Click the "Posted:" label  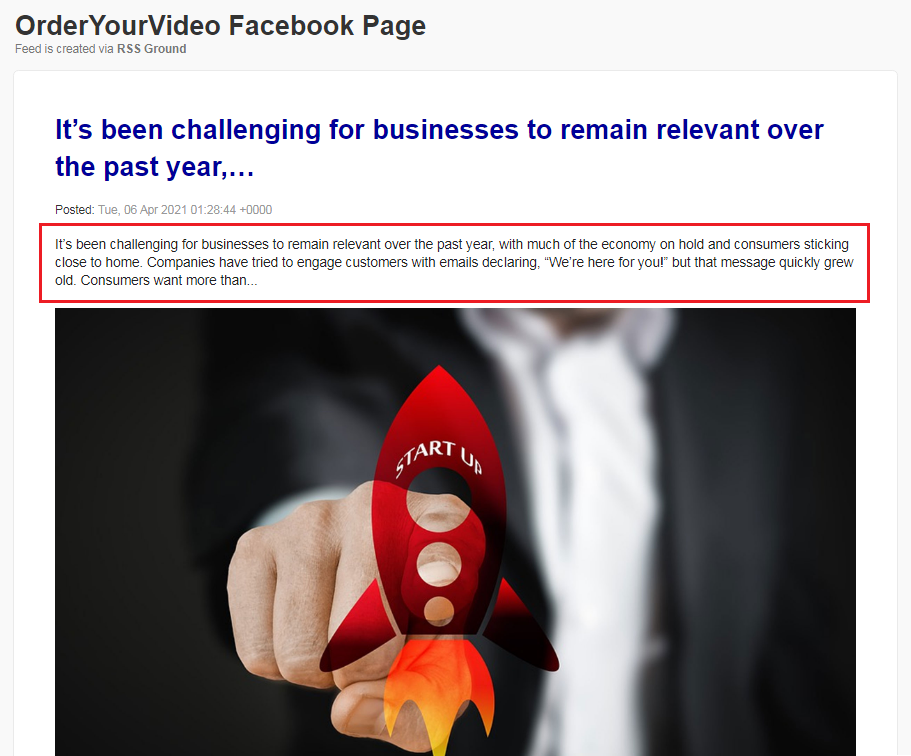pos(74,210)
